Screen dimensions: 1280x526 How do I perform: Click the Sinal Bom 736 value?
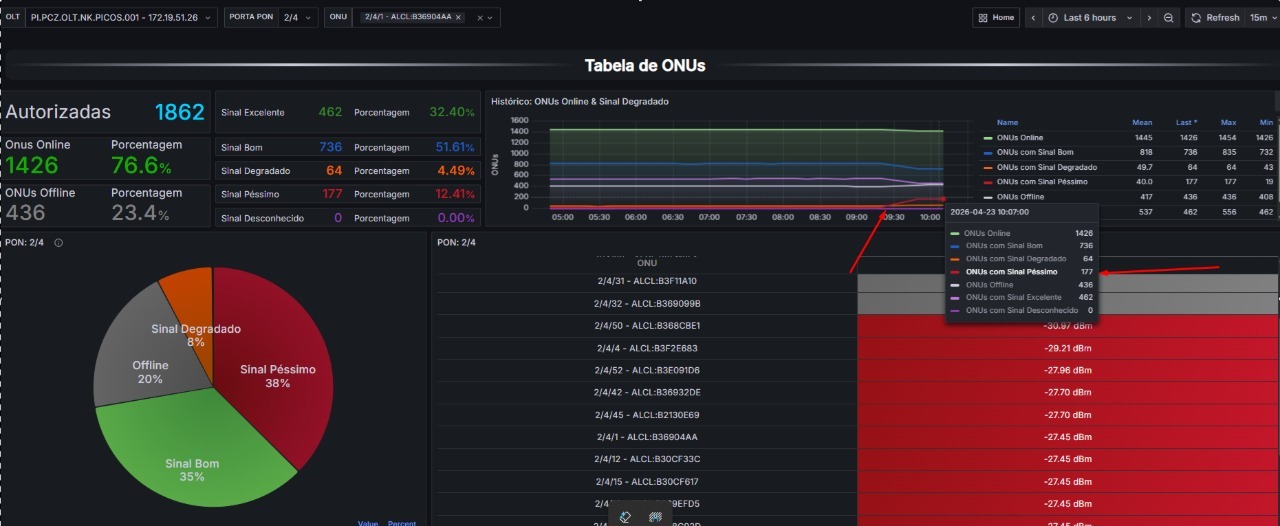[x=330, y=147]
